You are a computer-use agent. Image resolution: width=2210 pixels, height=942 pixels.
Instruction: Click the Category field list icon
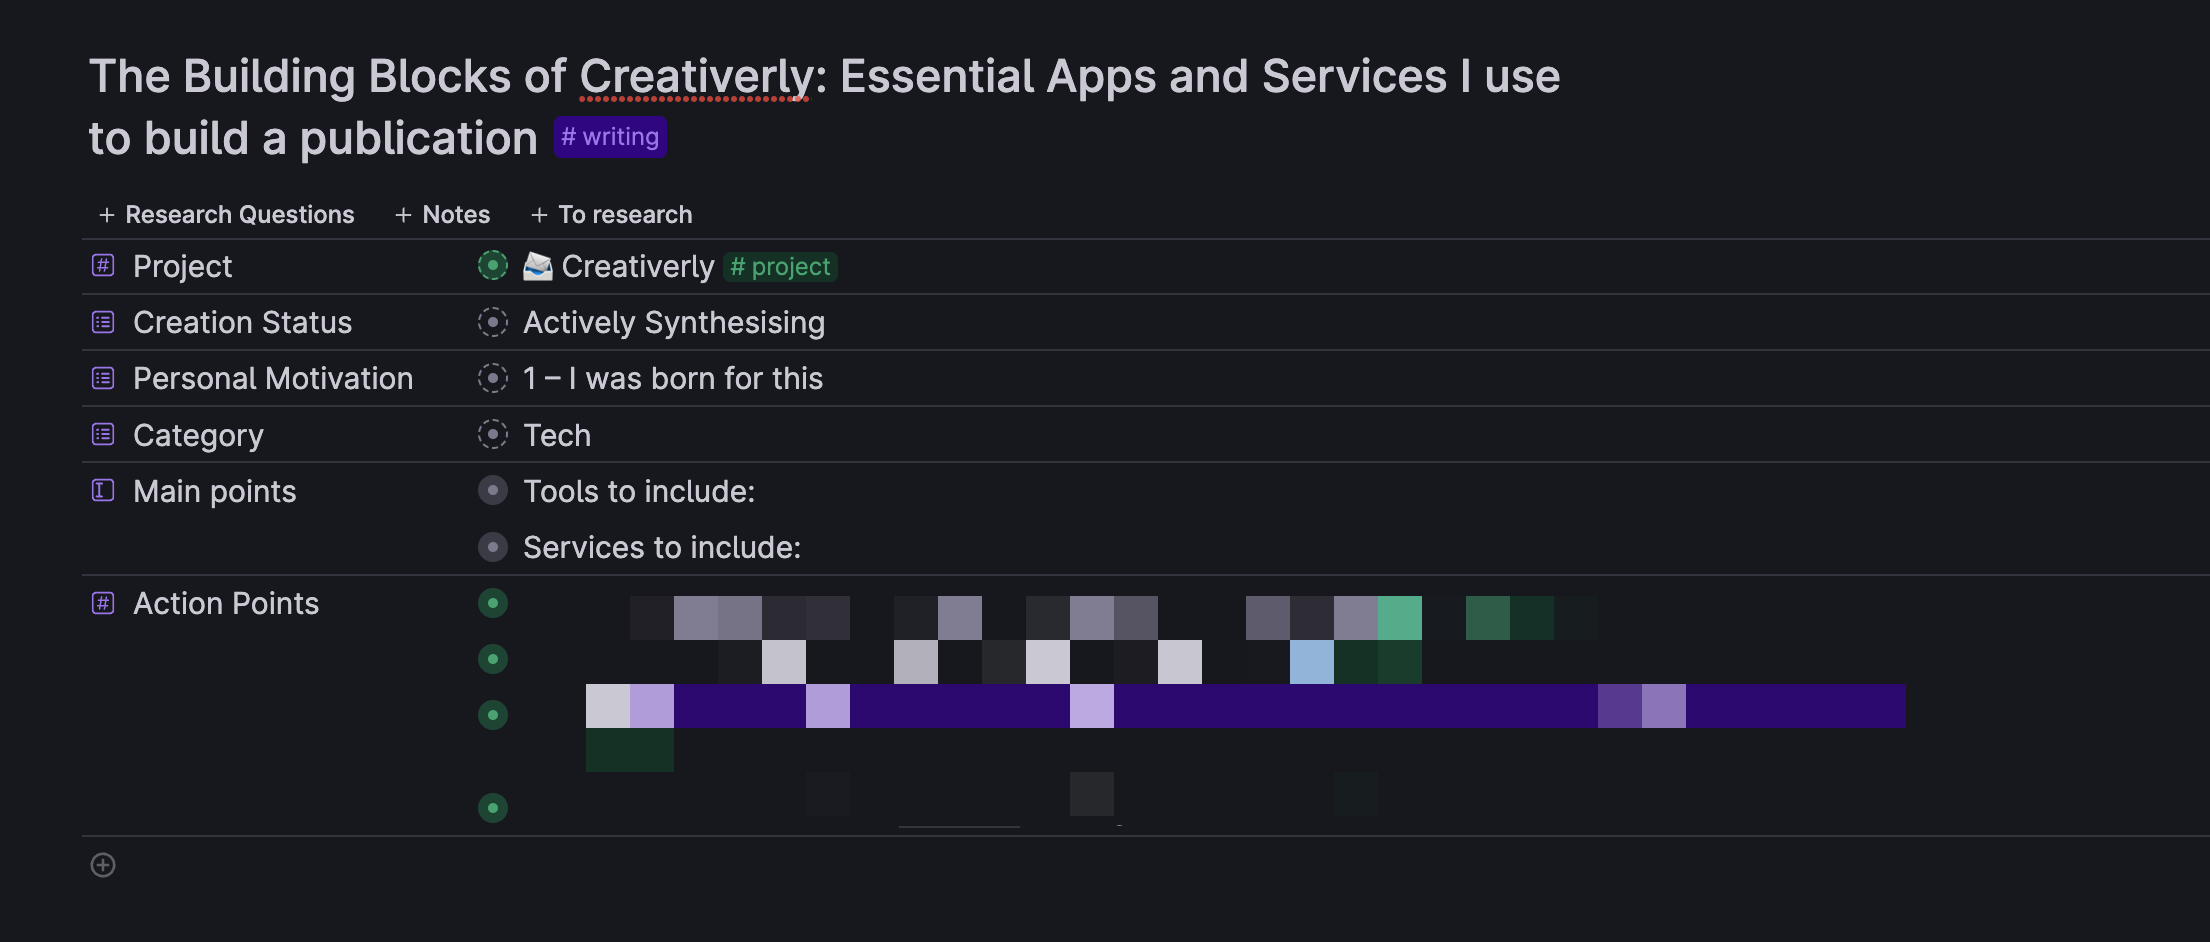pos(103,434)
